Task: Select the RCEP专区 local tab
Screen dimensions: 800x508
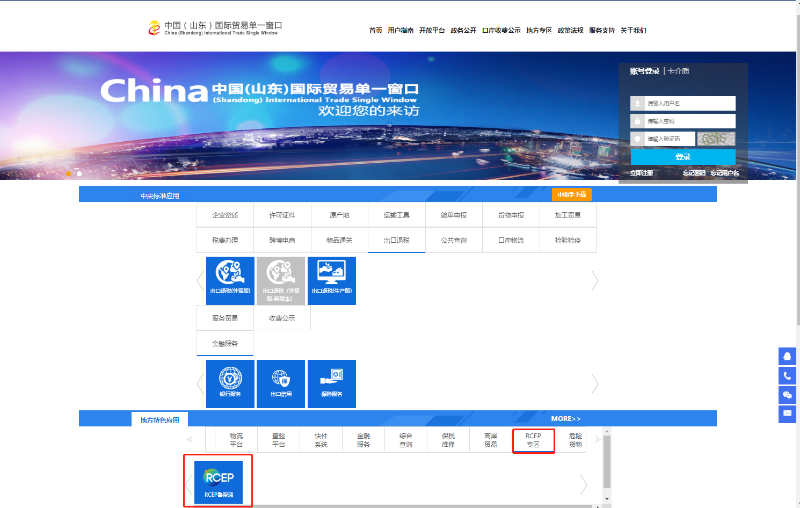Action: (x=533, y=440)
